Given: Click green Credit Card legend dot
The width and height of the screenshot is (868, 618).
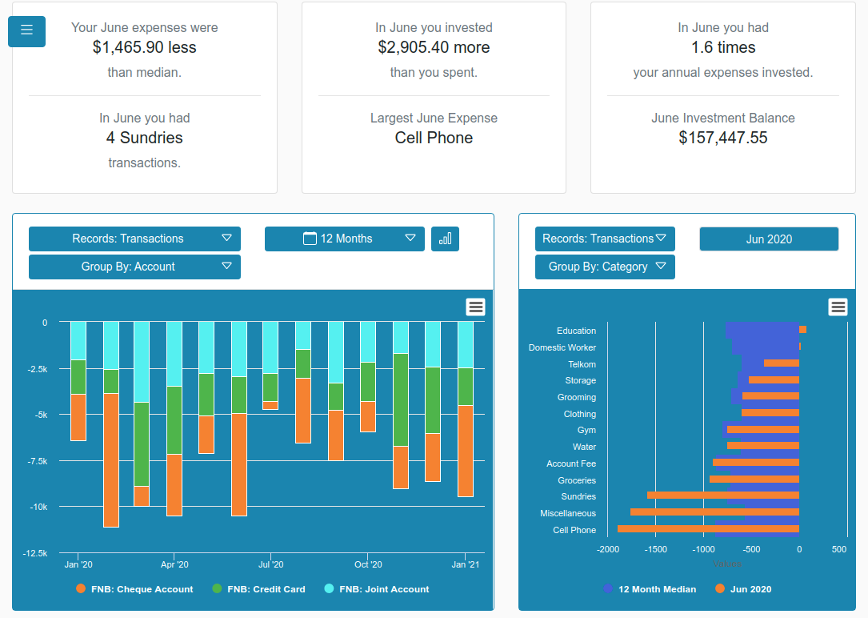Looking at the screenshot, I should (x=217, y=589).
